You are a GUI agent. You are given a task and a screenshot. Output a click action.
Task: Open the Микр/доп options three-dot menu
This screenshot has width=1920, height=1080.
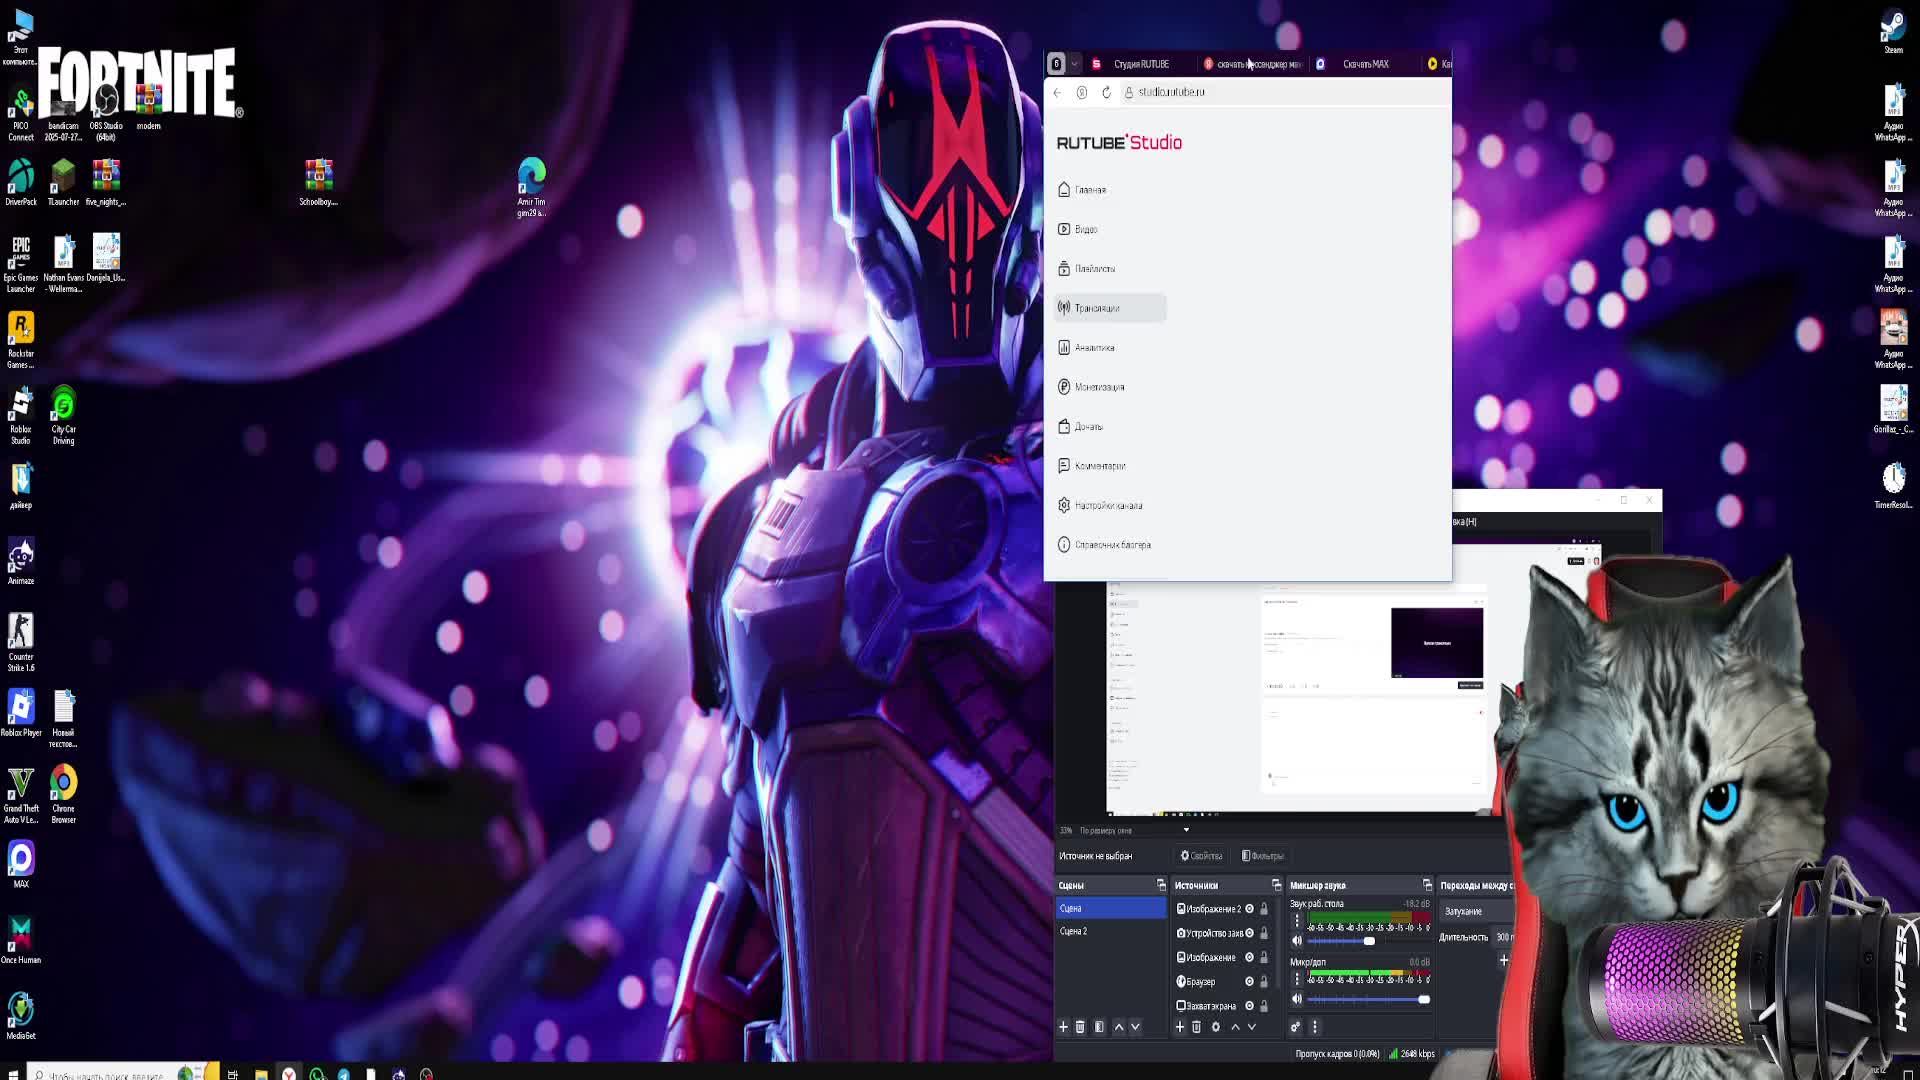[x=1297, y=978]
